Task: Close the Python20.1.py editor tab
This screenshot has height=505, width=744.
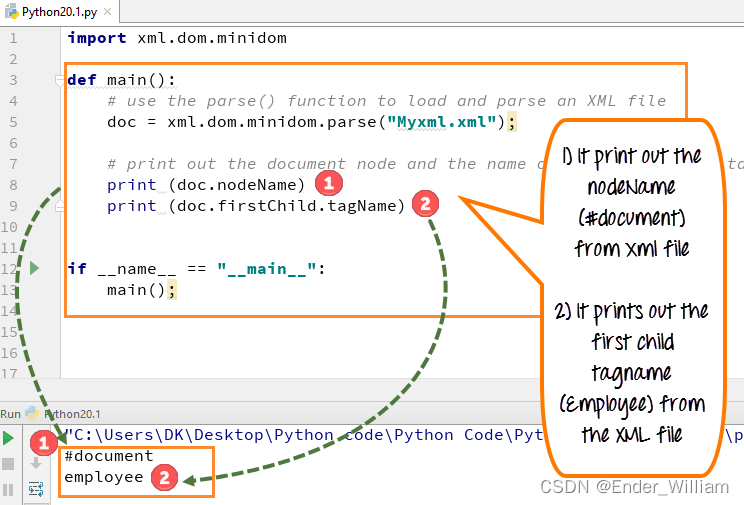Action: point(108,11)
